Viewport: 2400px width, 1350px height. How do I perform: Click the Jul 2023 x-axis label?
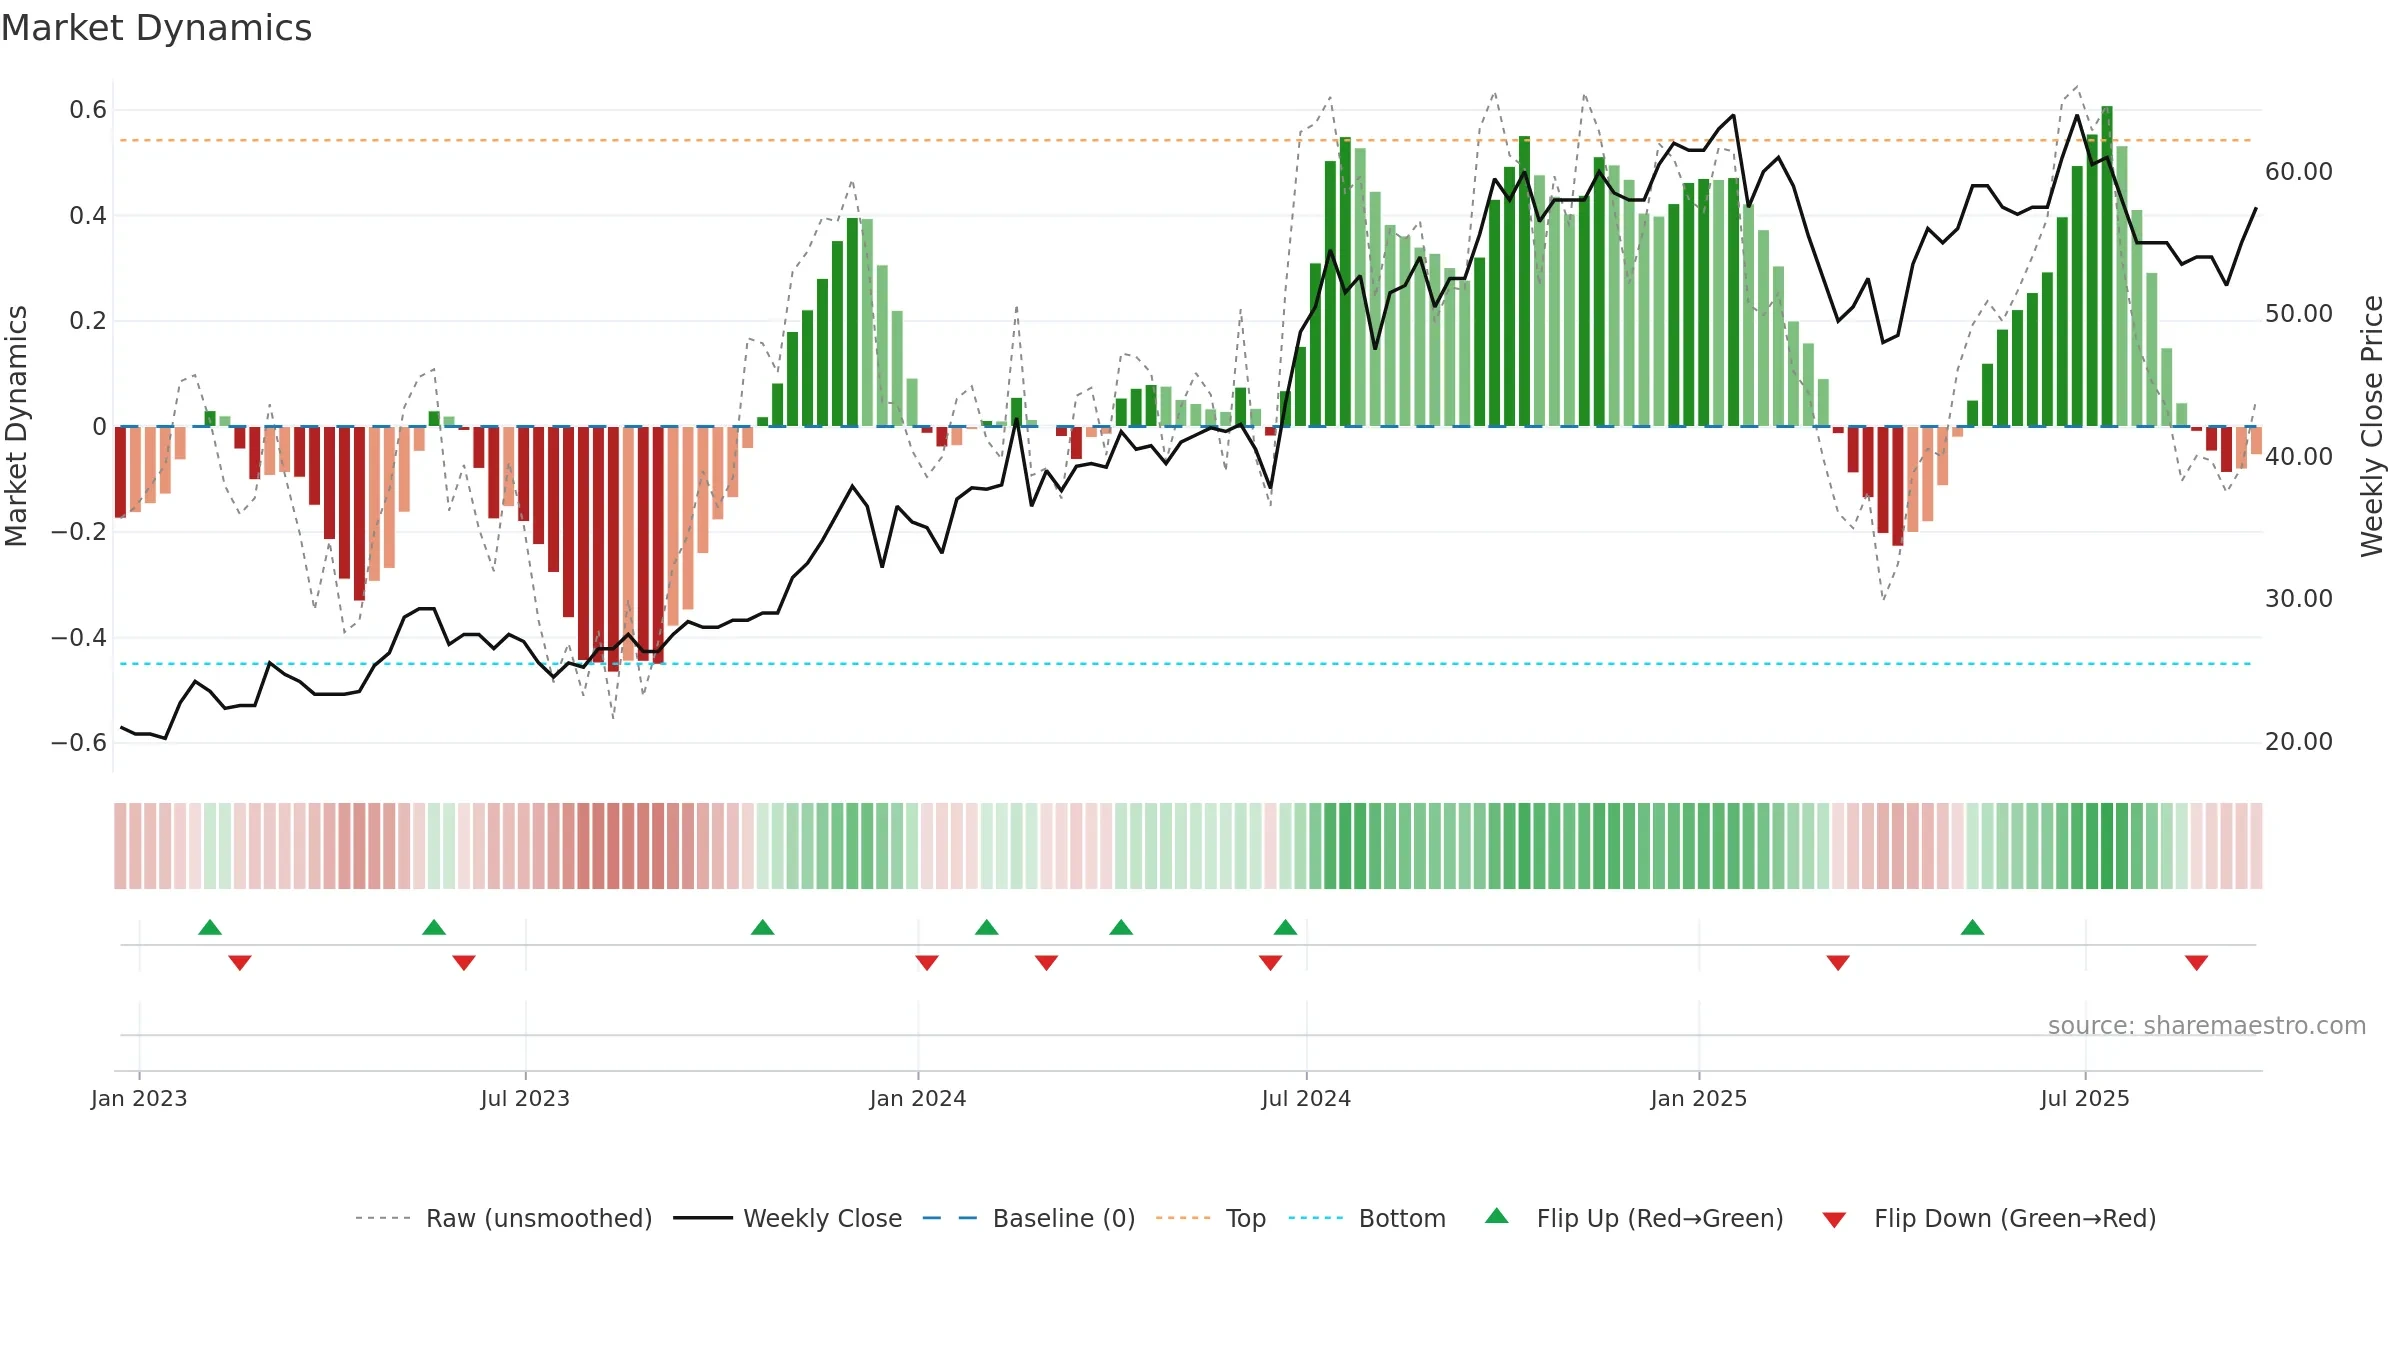pyautogui.click(x=525, y=1099)
